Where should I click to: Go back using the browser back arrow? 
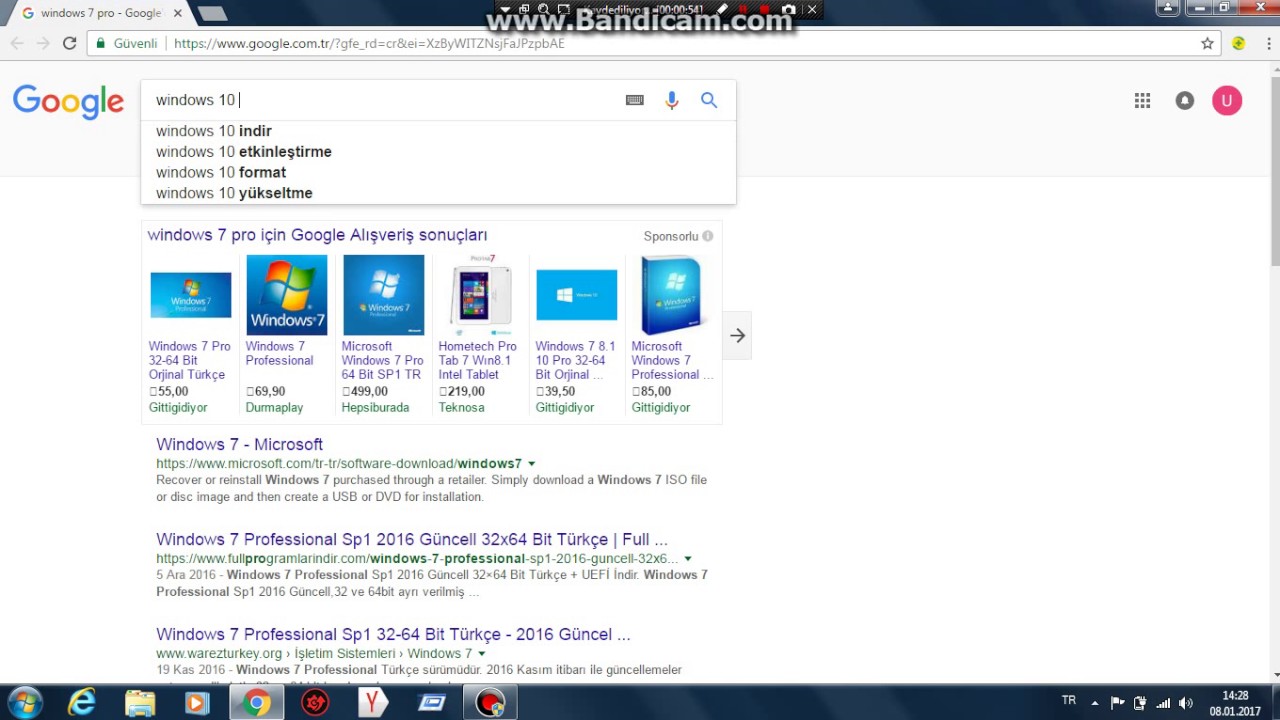17,43
